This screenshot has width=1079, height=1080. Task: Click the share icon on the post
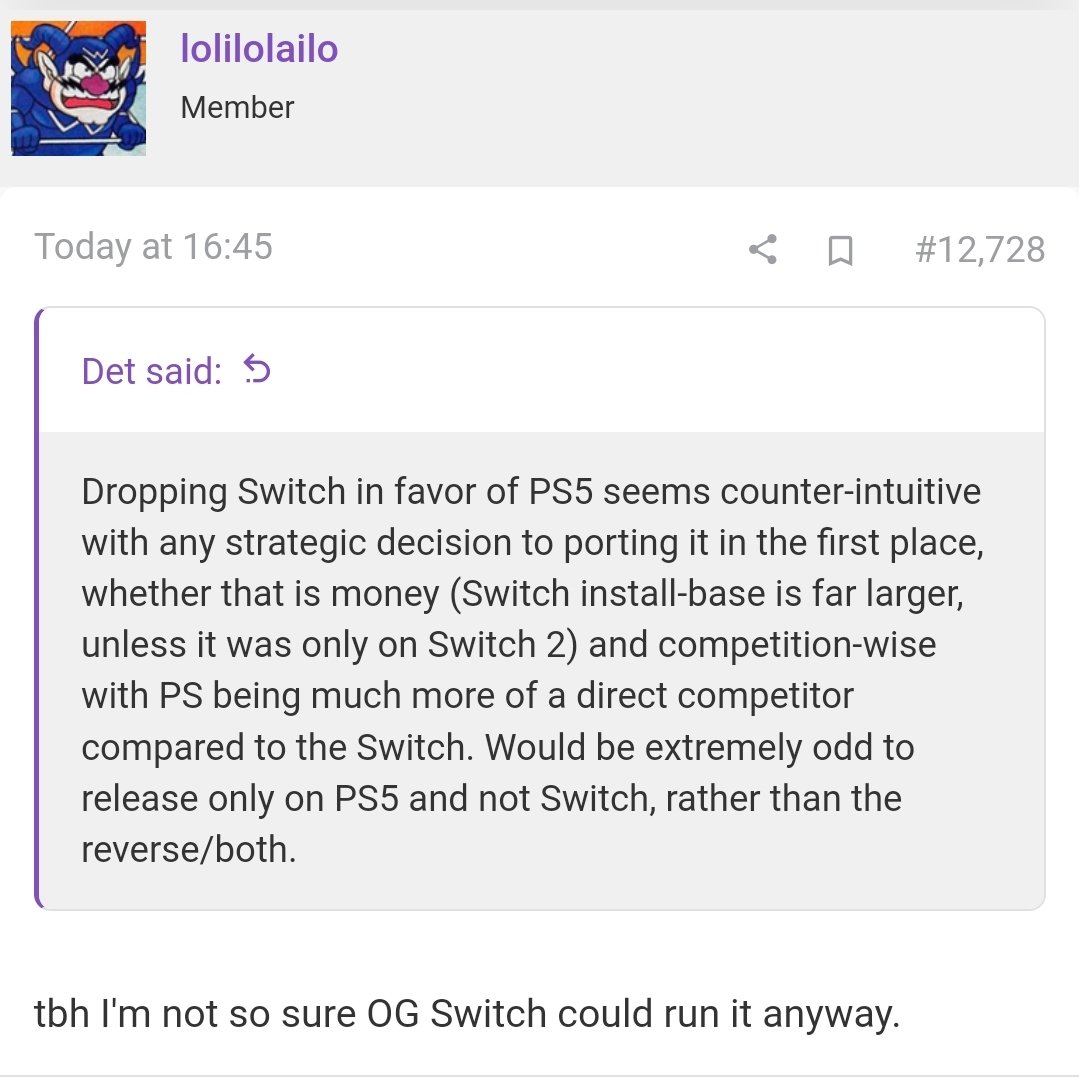[x=763, y=249]
